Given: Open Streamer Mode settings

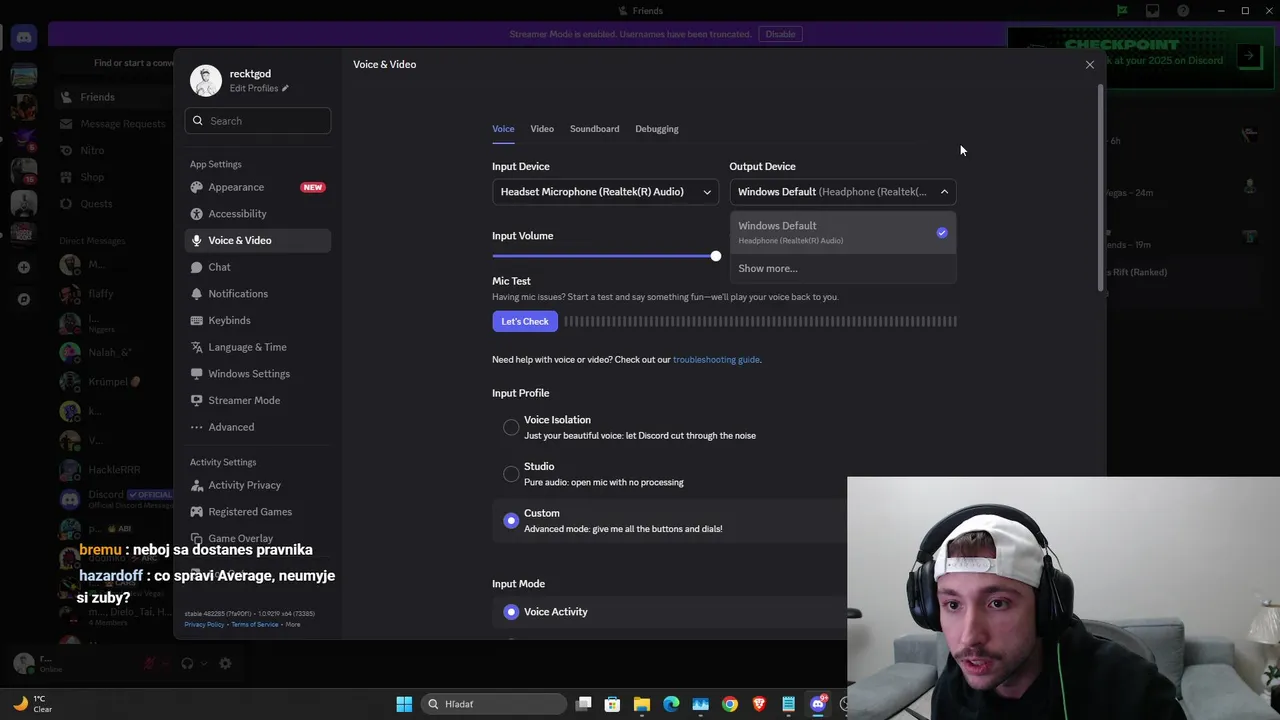Looking at the screenshot, I should pyautogui.click(x=257, y=400).
